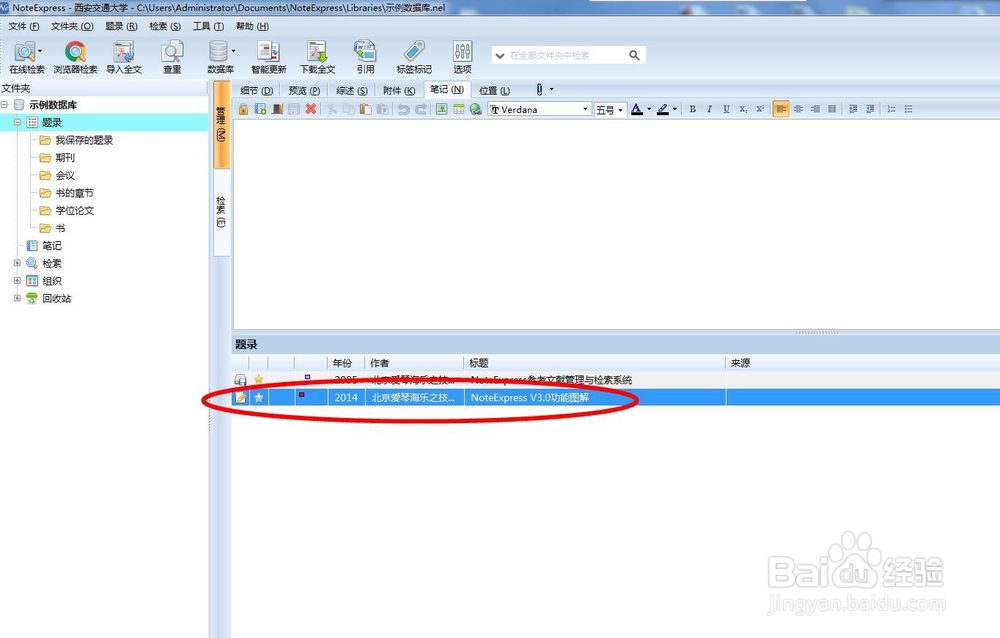Image resolution: width=1000 pixels, height=638 pixels.
Task: Toggle left text alignment
Action: (x=781, y=109)
